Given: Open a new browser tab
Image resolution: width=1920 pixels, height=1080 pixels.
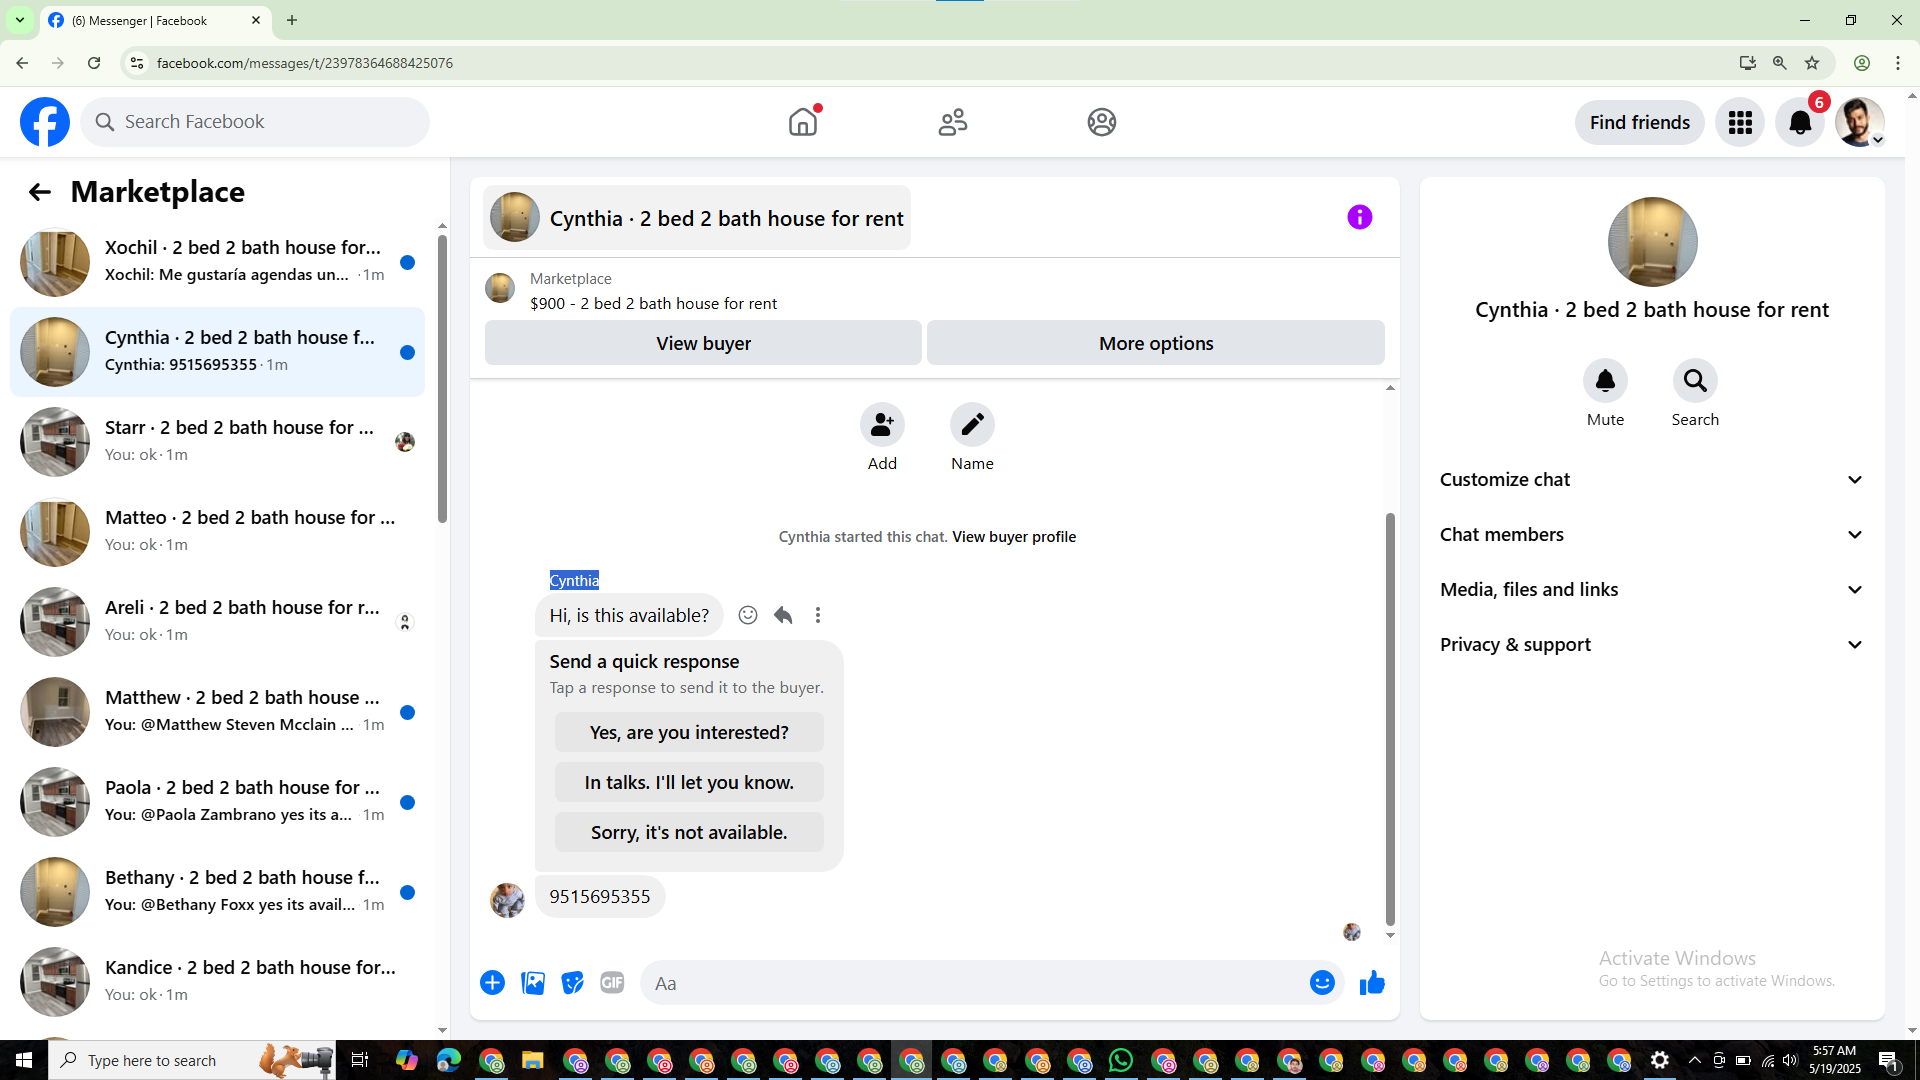Looking at the screenshot, I should (292, 20).
